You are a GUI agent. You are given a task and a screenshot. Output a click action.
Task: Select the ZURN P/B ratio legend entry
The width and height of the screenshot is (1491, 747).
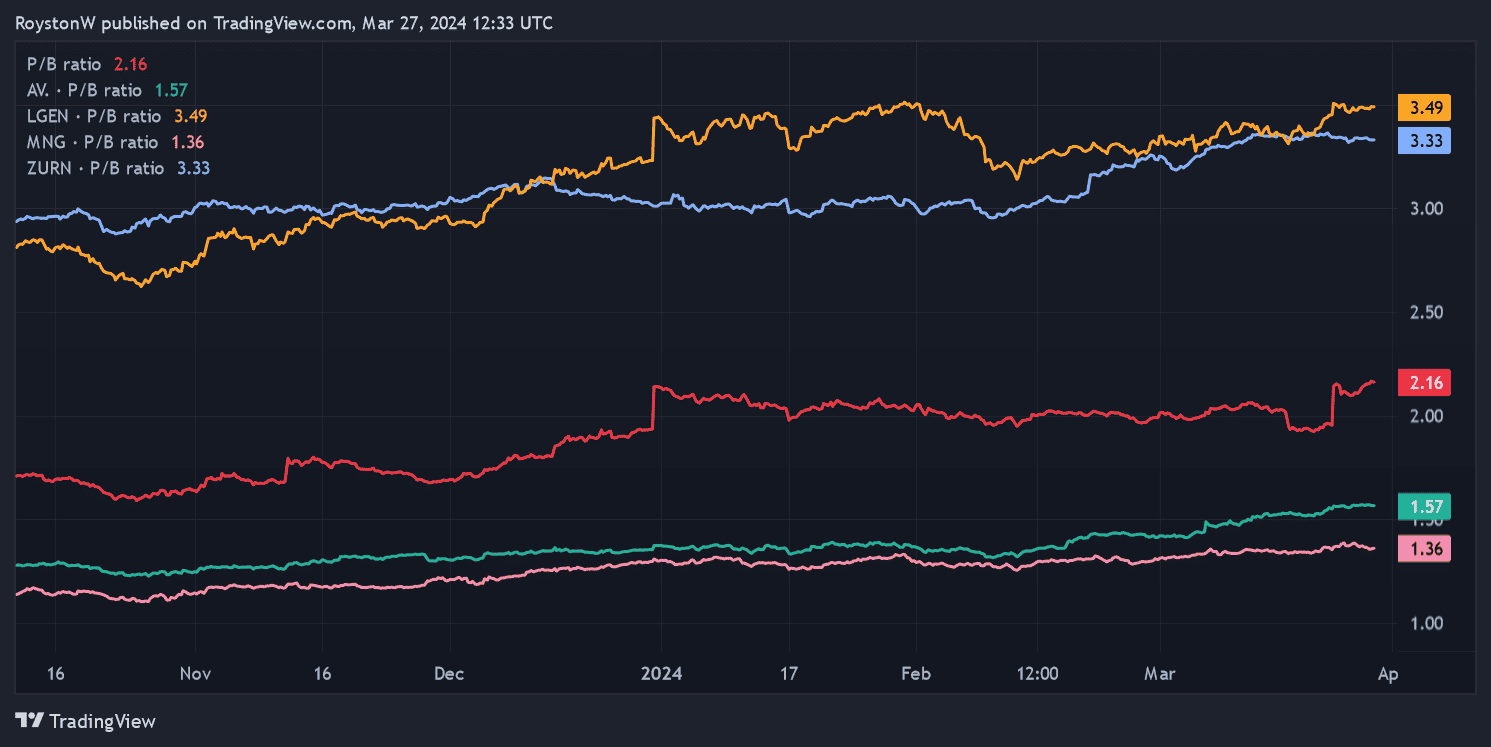click(x=118, y=168)
